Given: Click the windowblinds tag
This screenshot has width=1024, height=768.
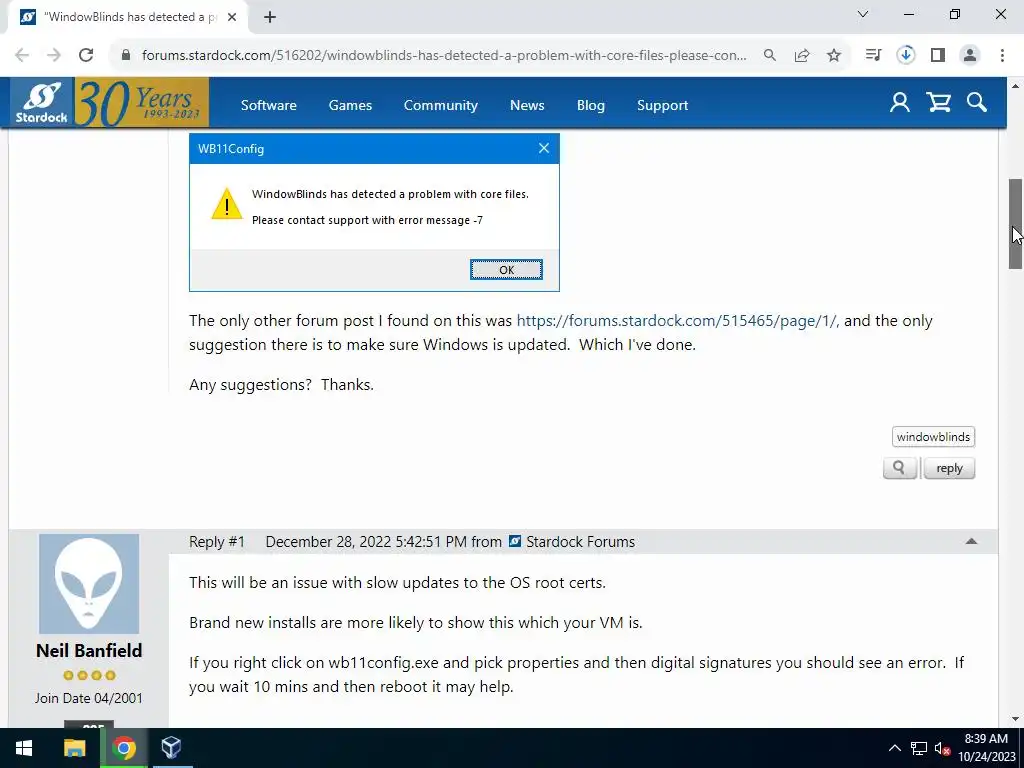Looking at the screenshot, I should 933,437.
